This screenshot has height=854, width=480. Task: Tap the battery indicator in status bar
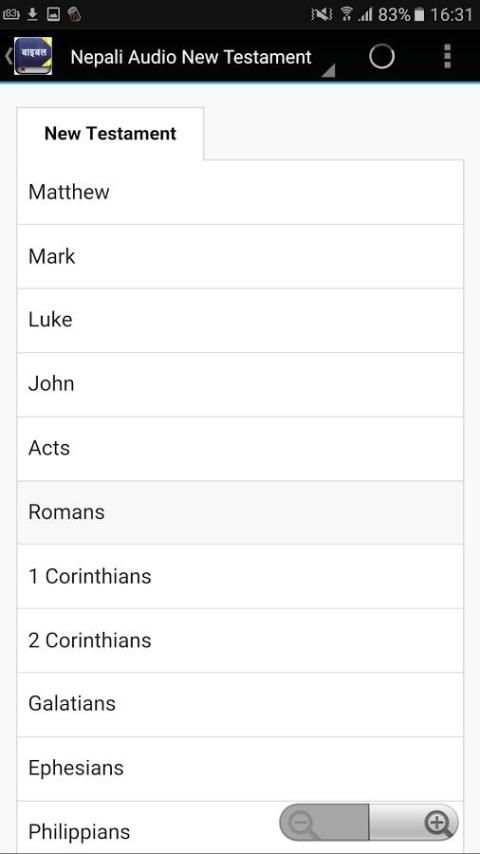click(418, 15)
